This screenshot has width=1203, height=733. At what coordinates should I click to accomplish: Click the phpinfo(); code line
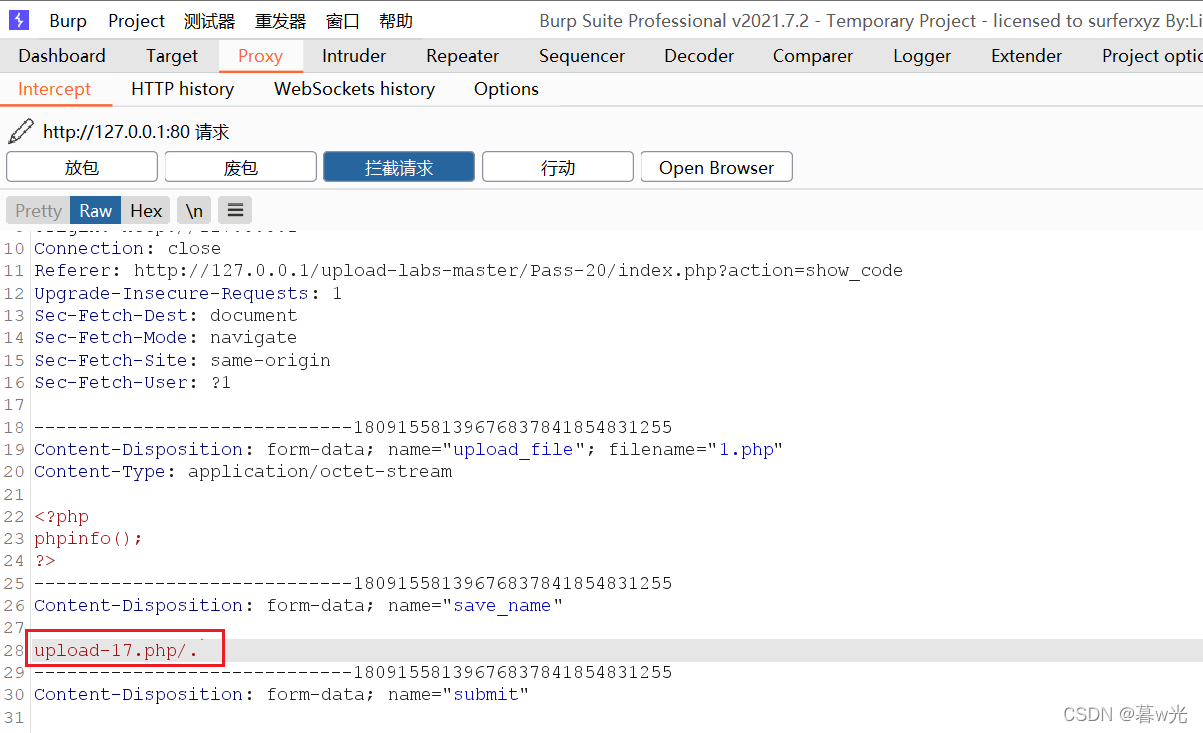89,538
